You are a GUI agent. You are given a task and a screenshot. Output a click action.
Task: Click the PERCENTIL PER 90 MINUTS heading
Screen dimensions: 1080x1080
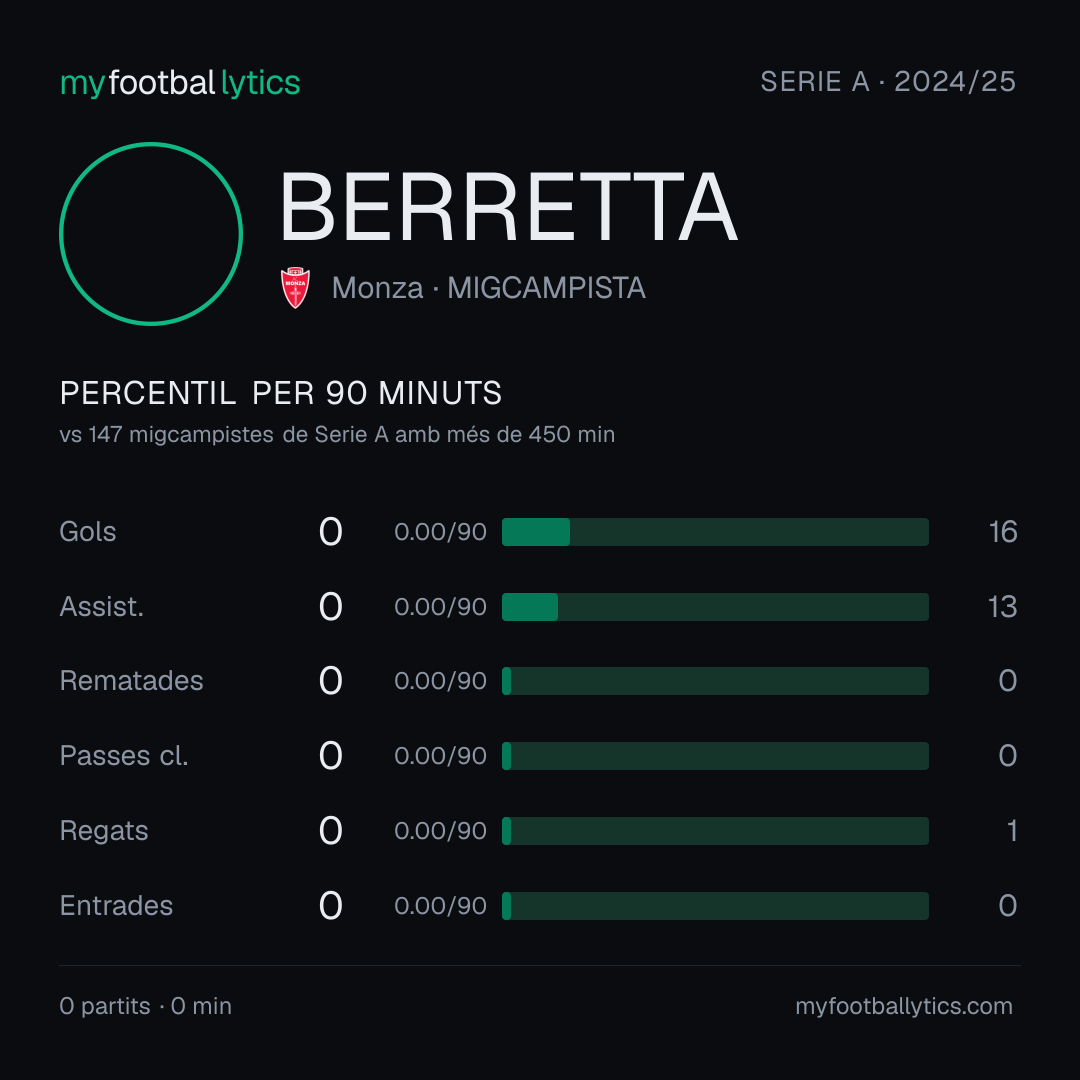[x=280, y=393]
